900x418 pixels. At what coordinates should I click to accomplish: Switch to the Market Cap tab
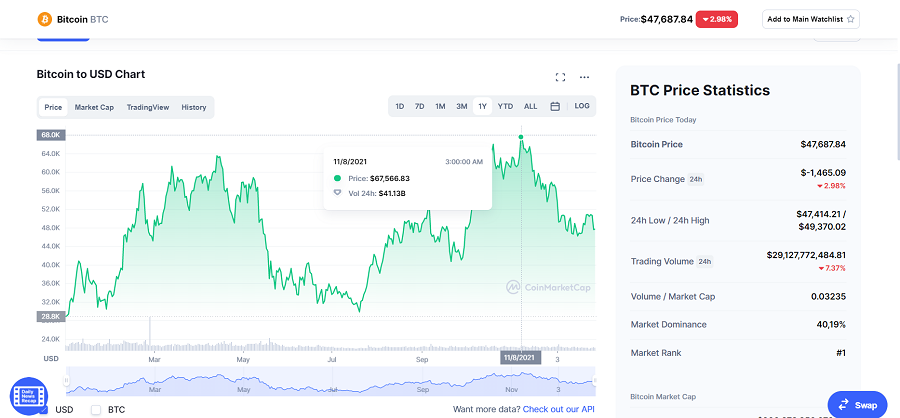point(94,107)
